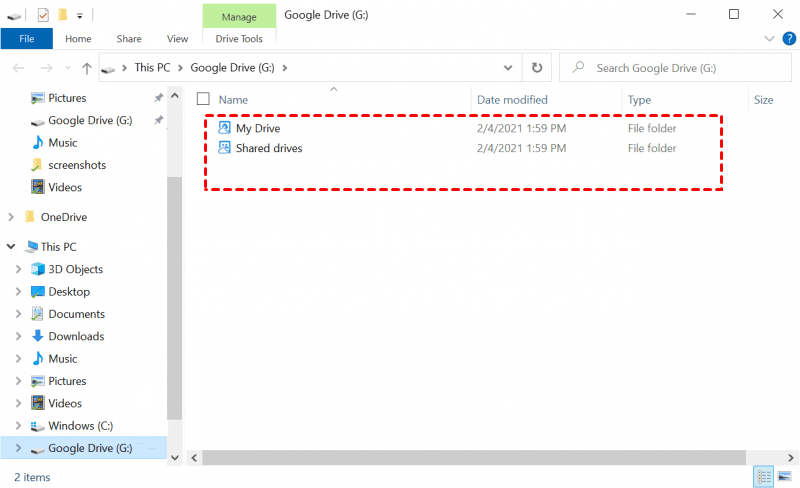Screen dimensions: 800x488
Task: Click the Manage contextual tab
Action: 239,17
